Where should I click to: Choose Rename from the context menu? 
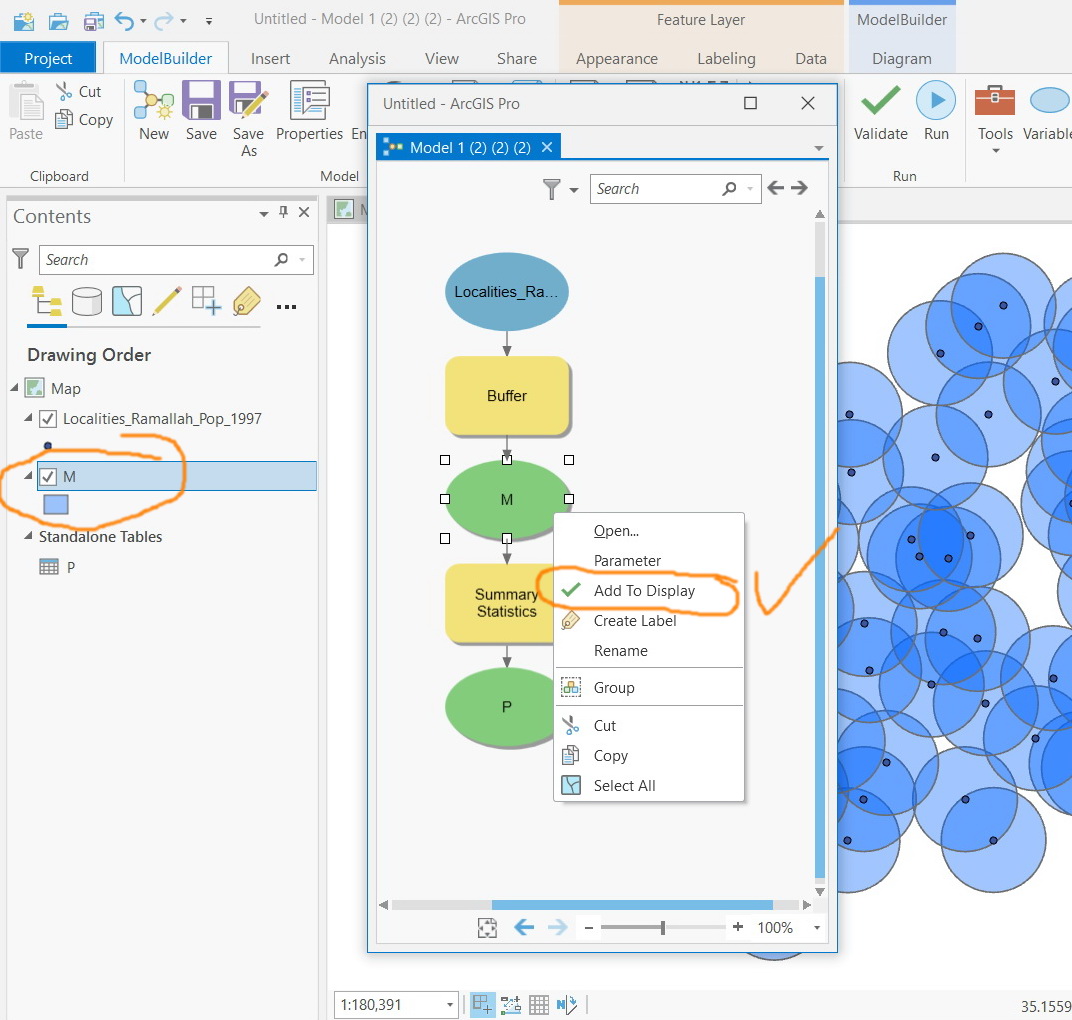point(620,651)
